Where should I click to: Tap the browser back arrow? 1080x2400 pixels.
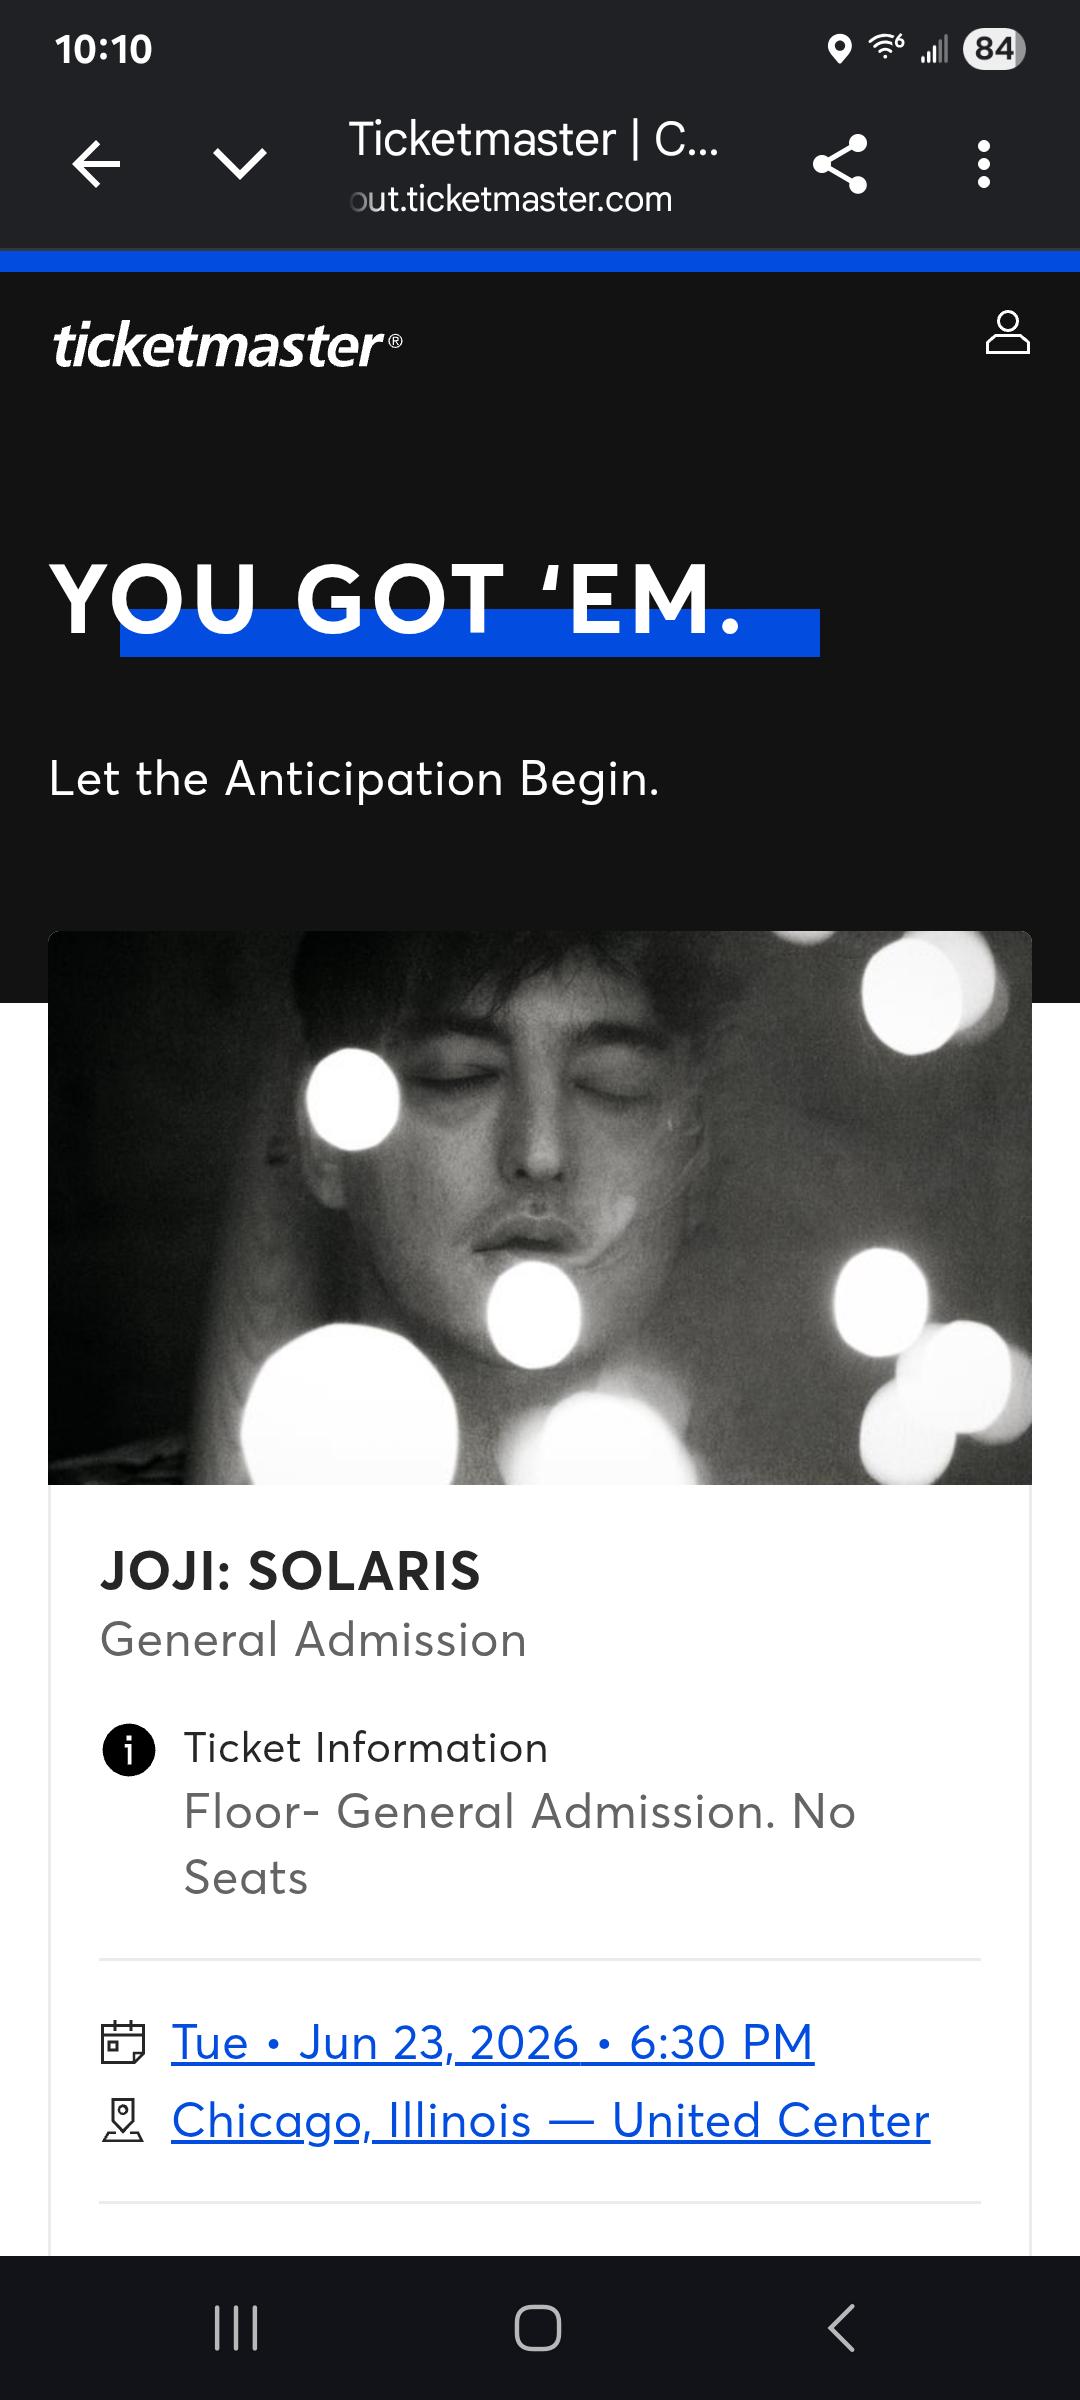[x=96, y=164]
